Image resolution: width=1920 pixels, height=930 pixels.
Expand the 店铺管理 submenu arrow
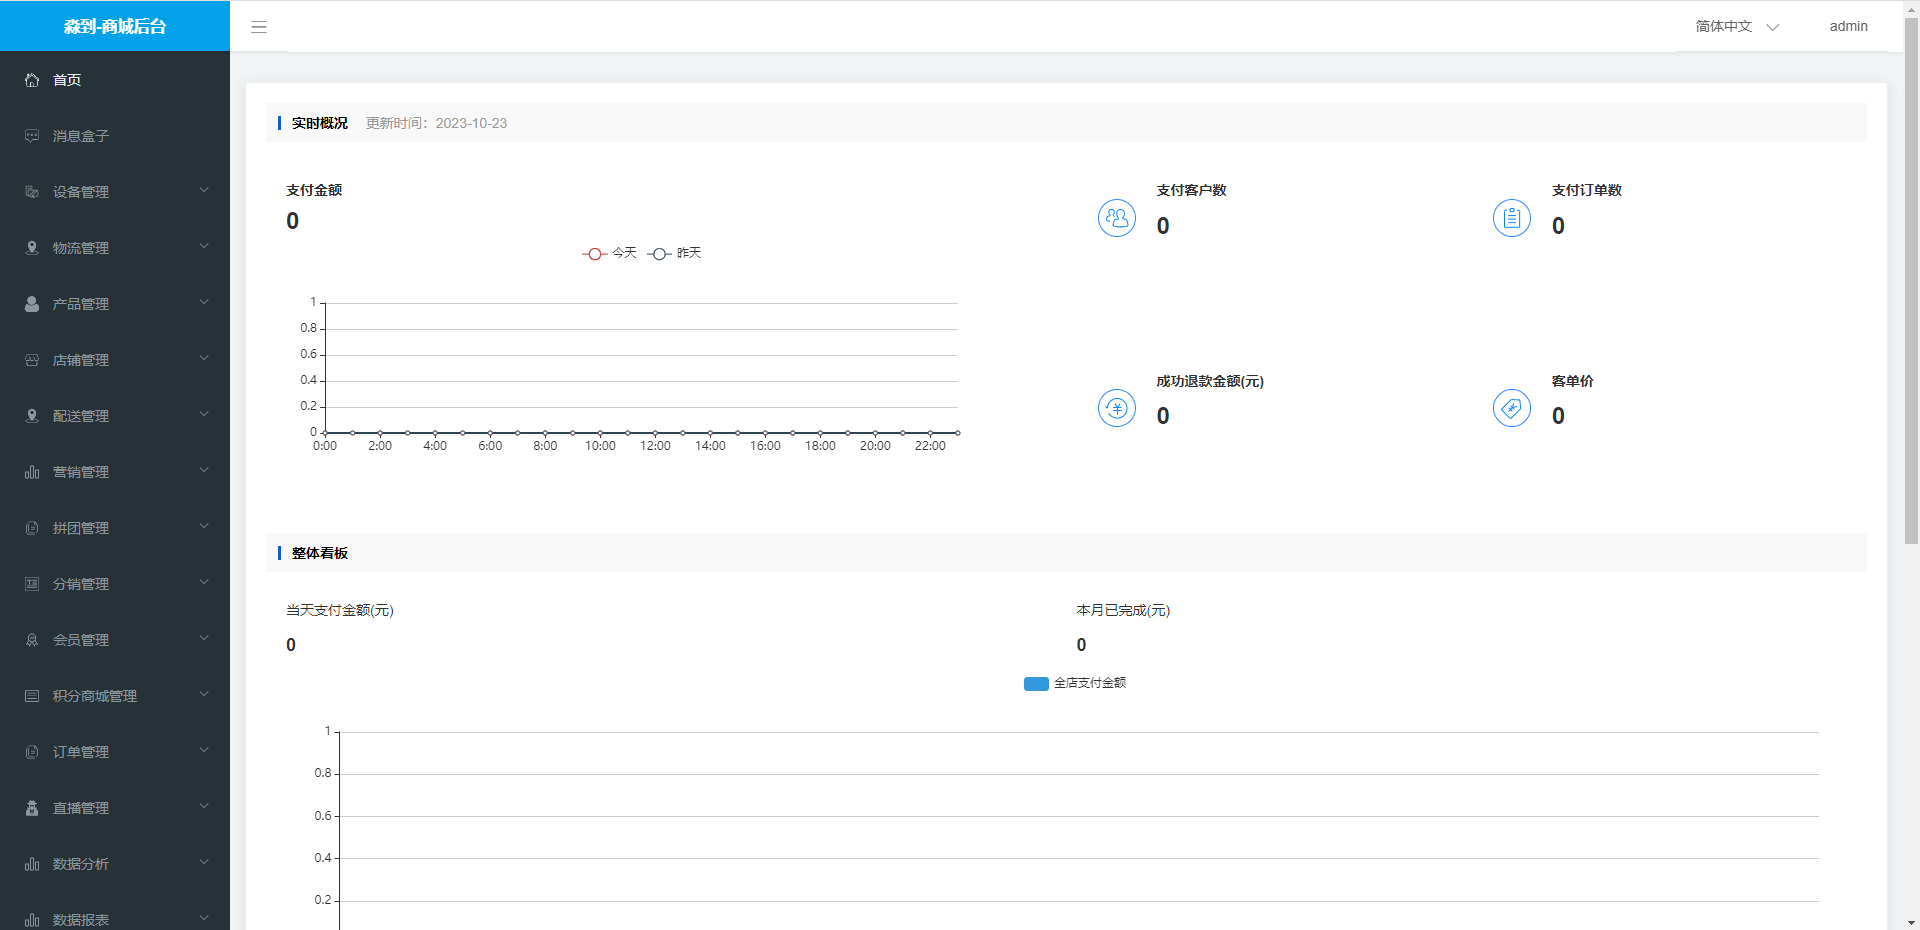(204, 358)
